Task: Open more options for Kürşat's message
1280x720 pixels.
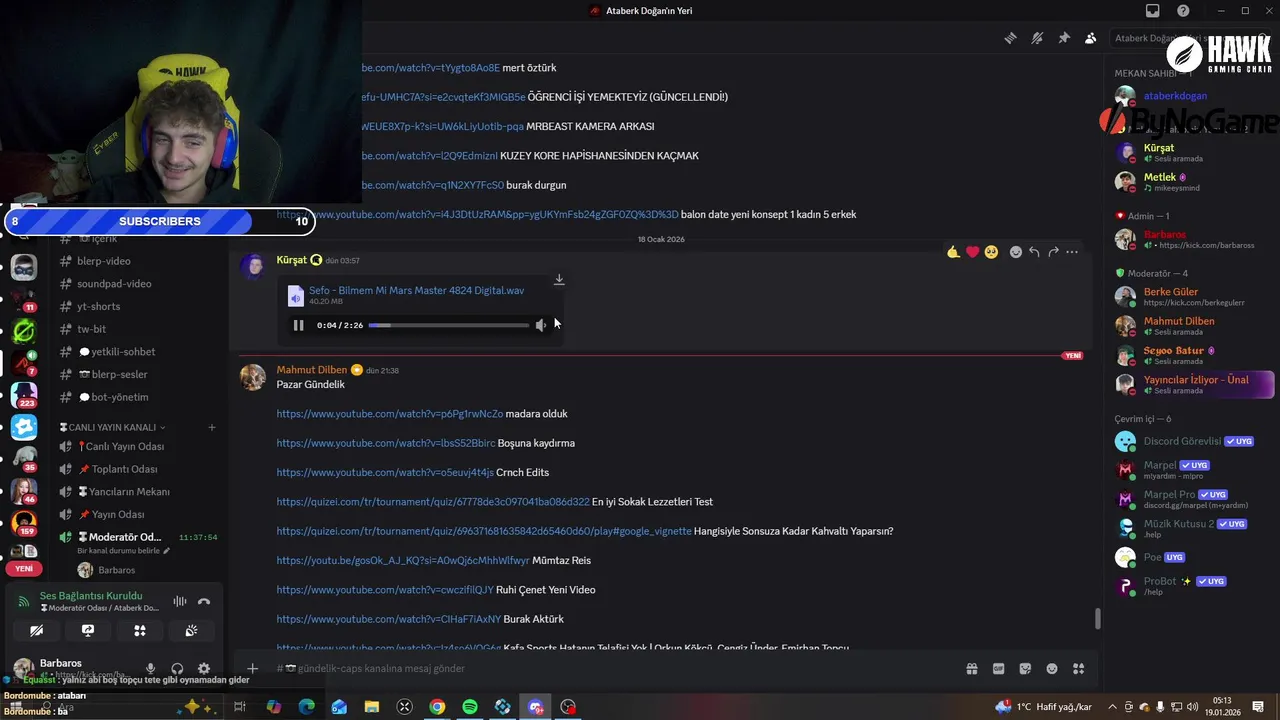Action: pyautogui.click(x=1072, y=252)
